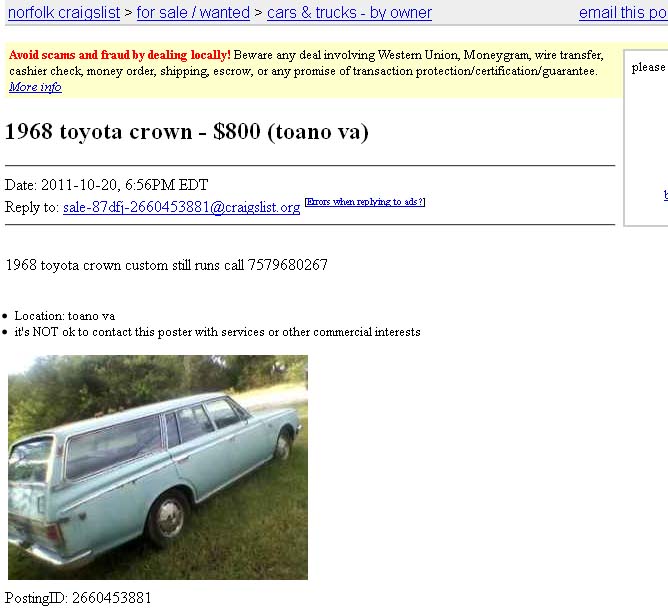668x616 pixels.
Task: Click the NOT ok to contact notice
Action: (x=217, y=332)
